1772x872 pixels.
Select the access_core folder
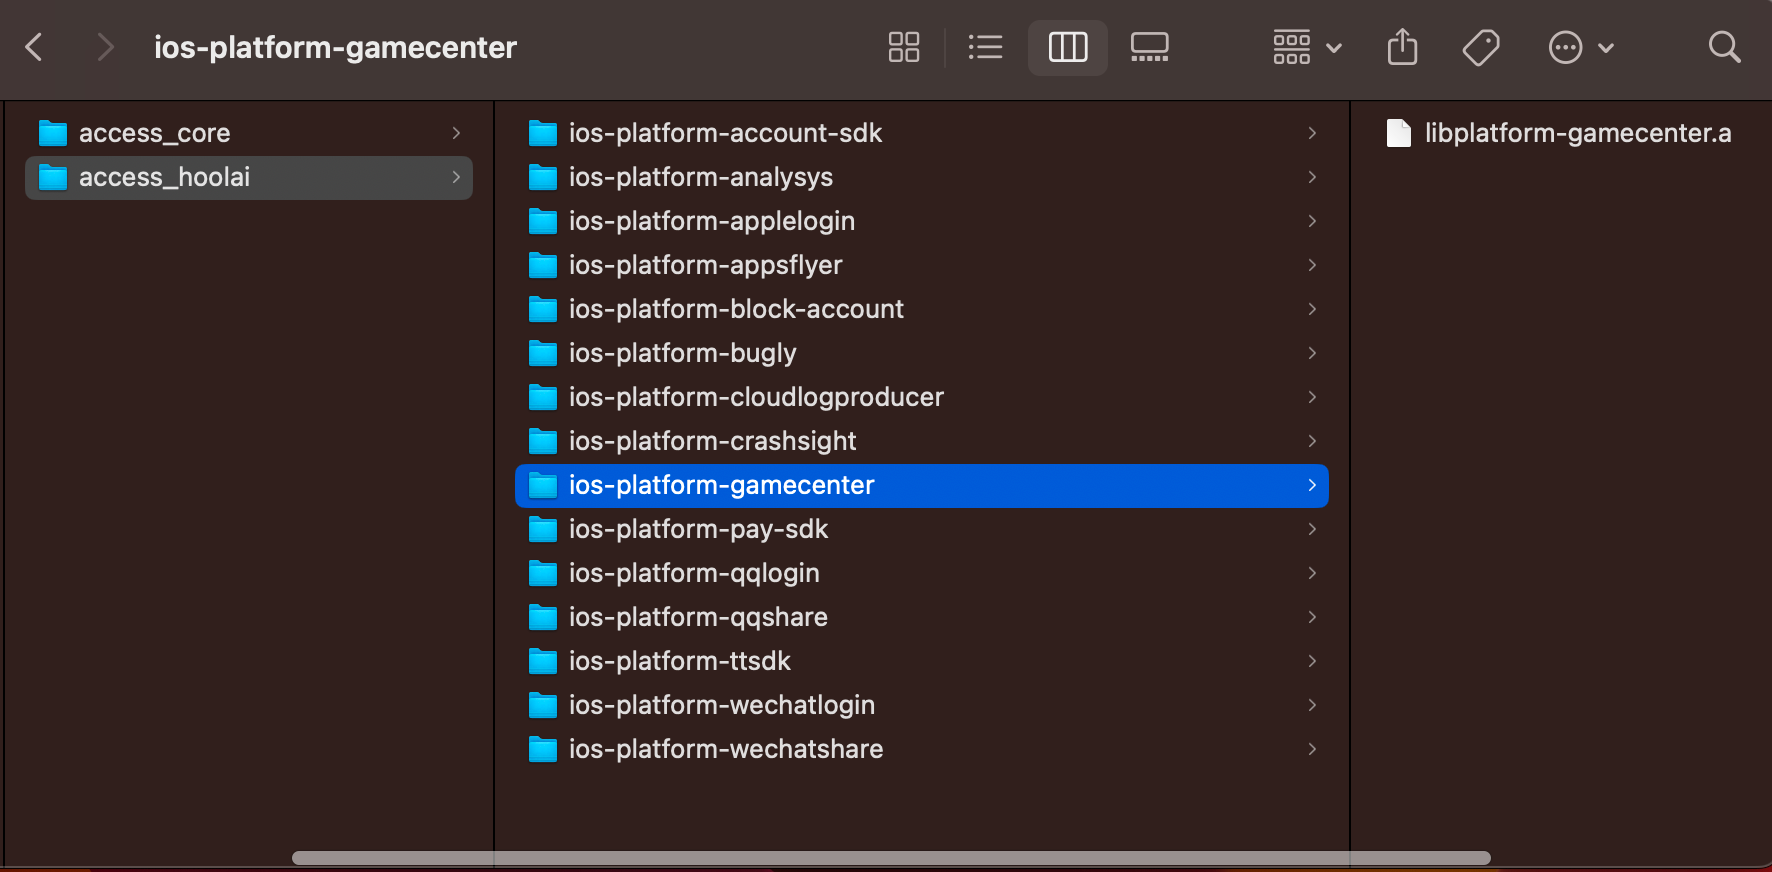pos(249,133)
